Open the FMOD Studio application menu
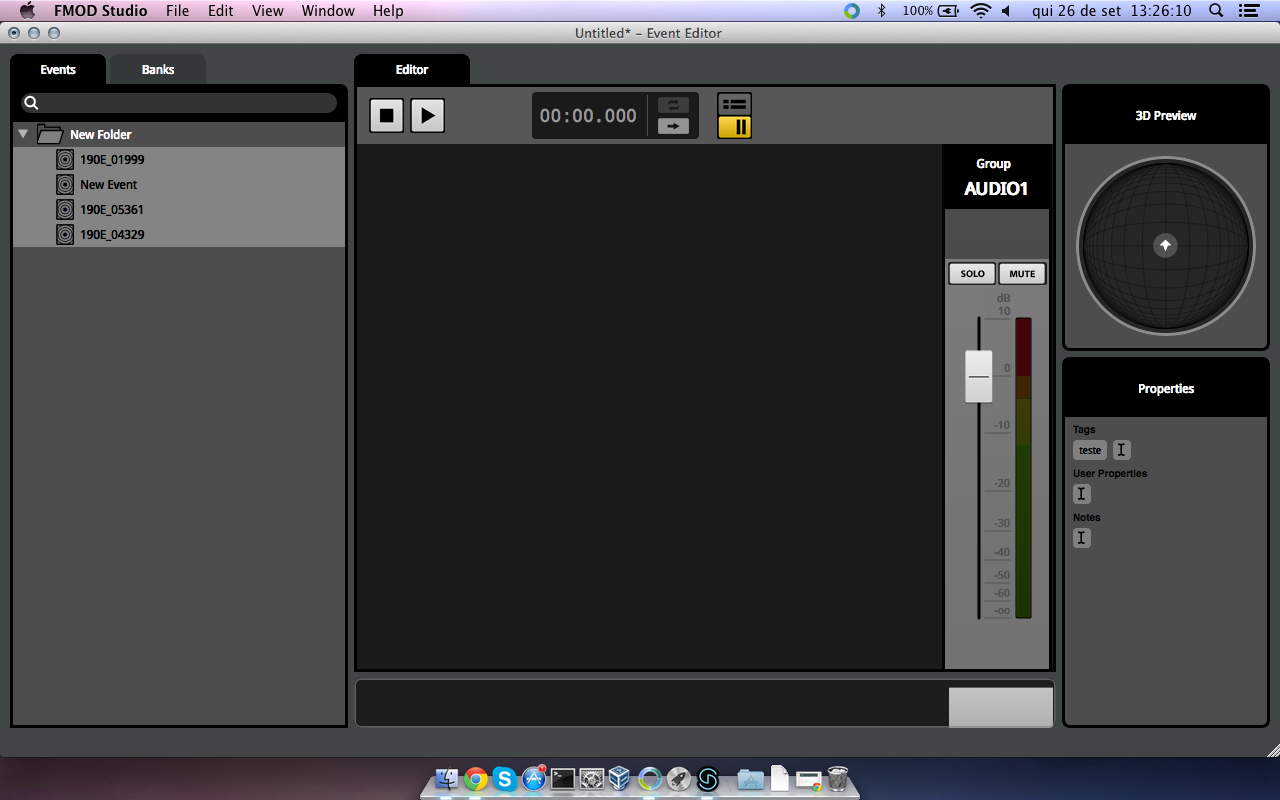The height and width of the screenshot is (800, 1280). point(101,11)
